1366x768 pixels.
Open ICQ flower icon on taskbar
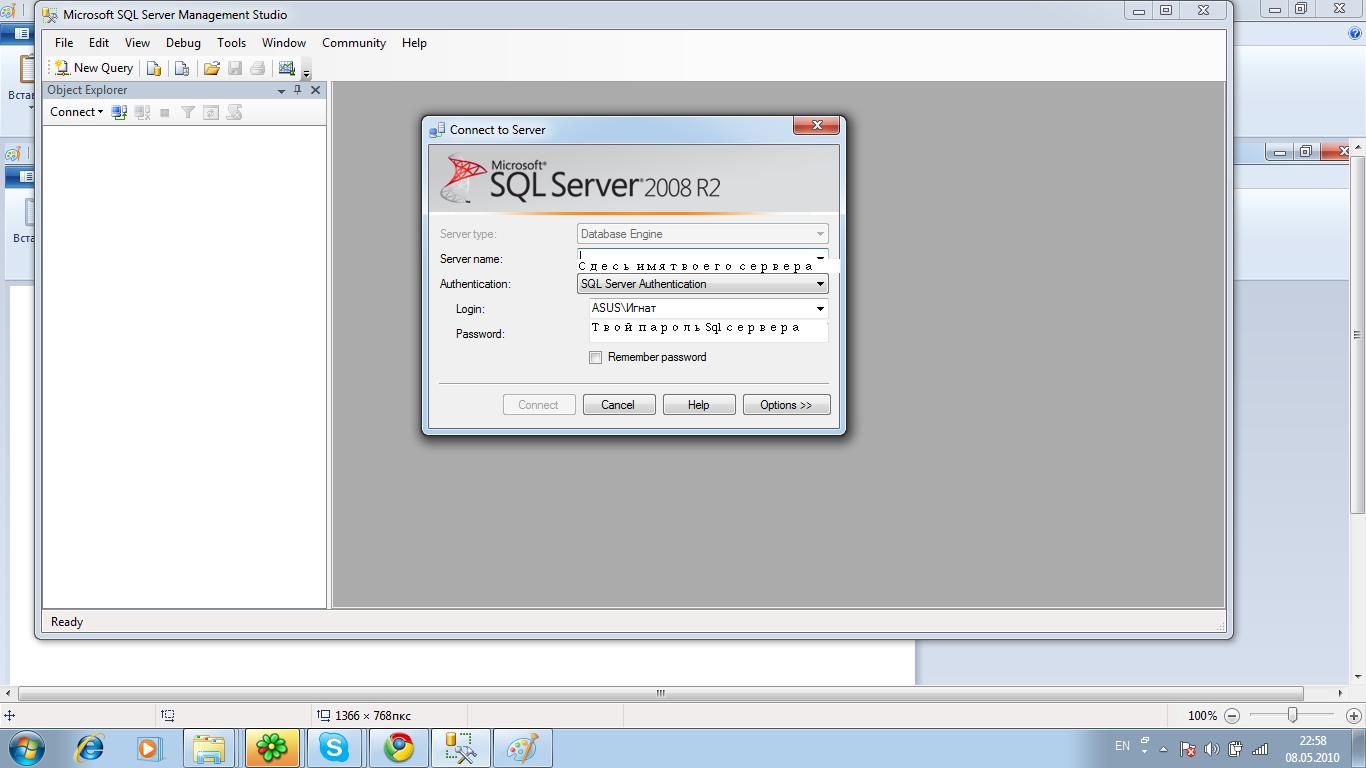[x=271, y=748]
